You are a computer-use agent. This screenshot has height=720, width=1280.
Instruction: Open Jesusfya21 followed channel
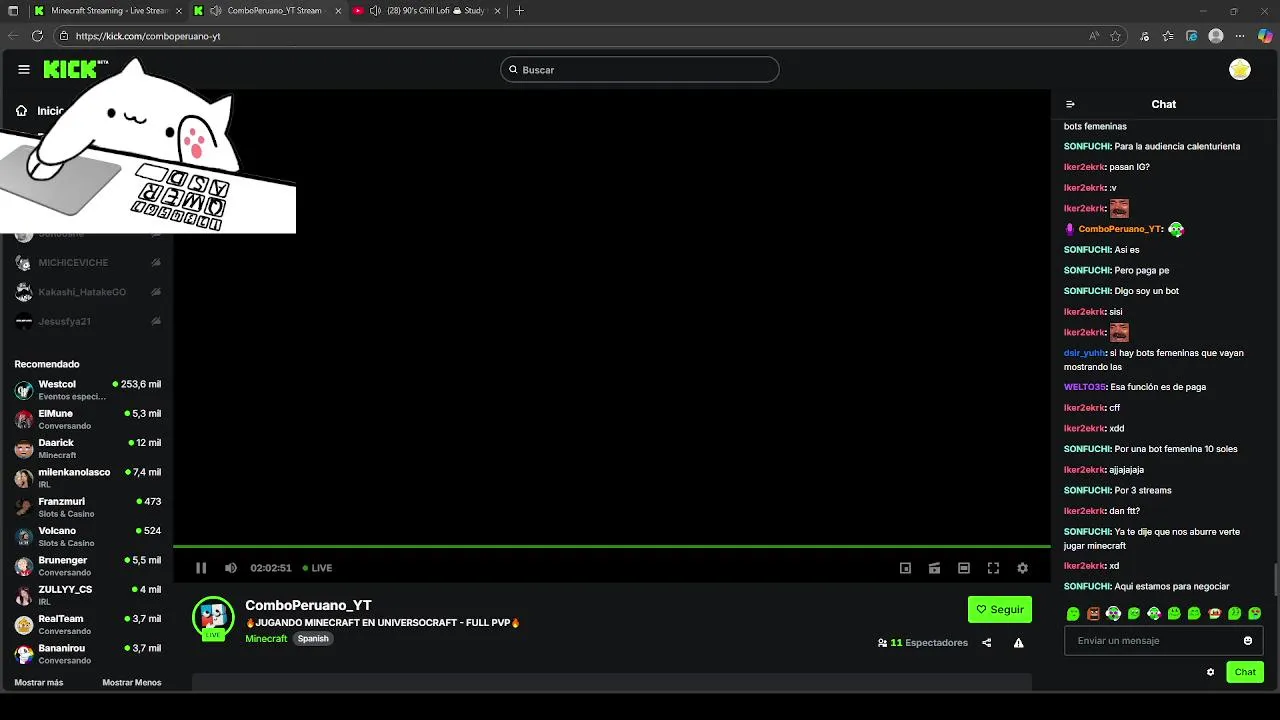87,321
